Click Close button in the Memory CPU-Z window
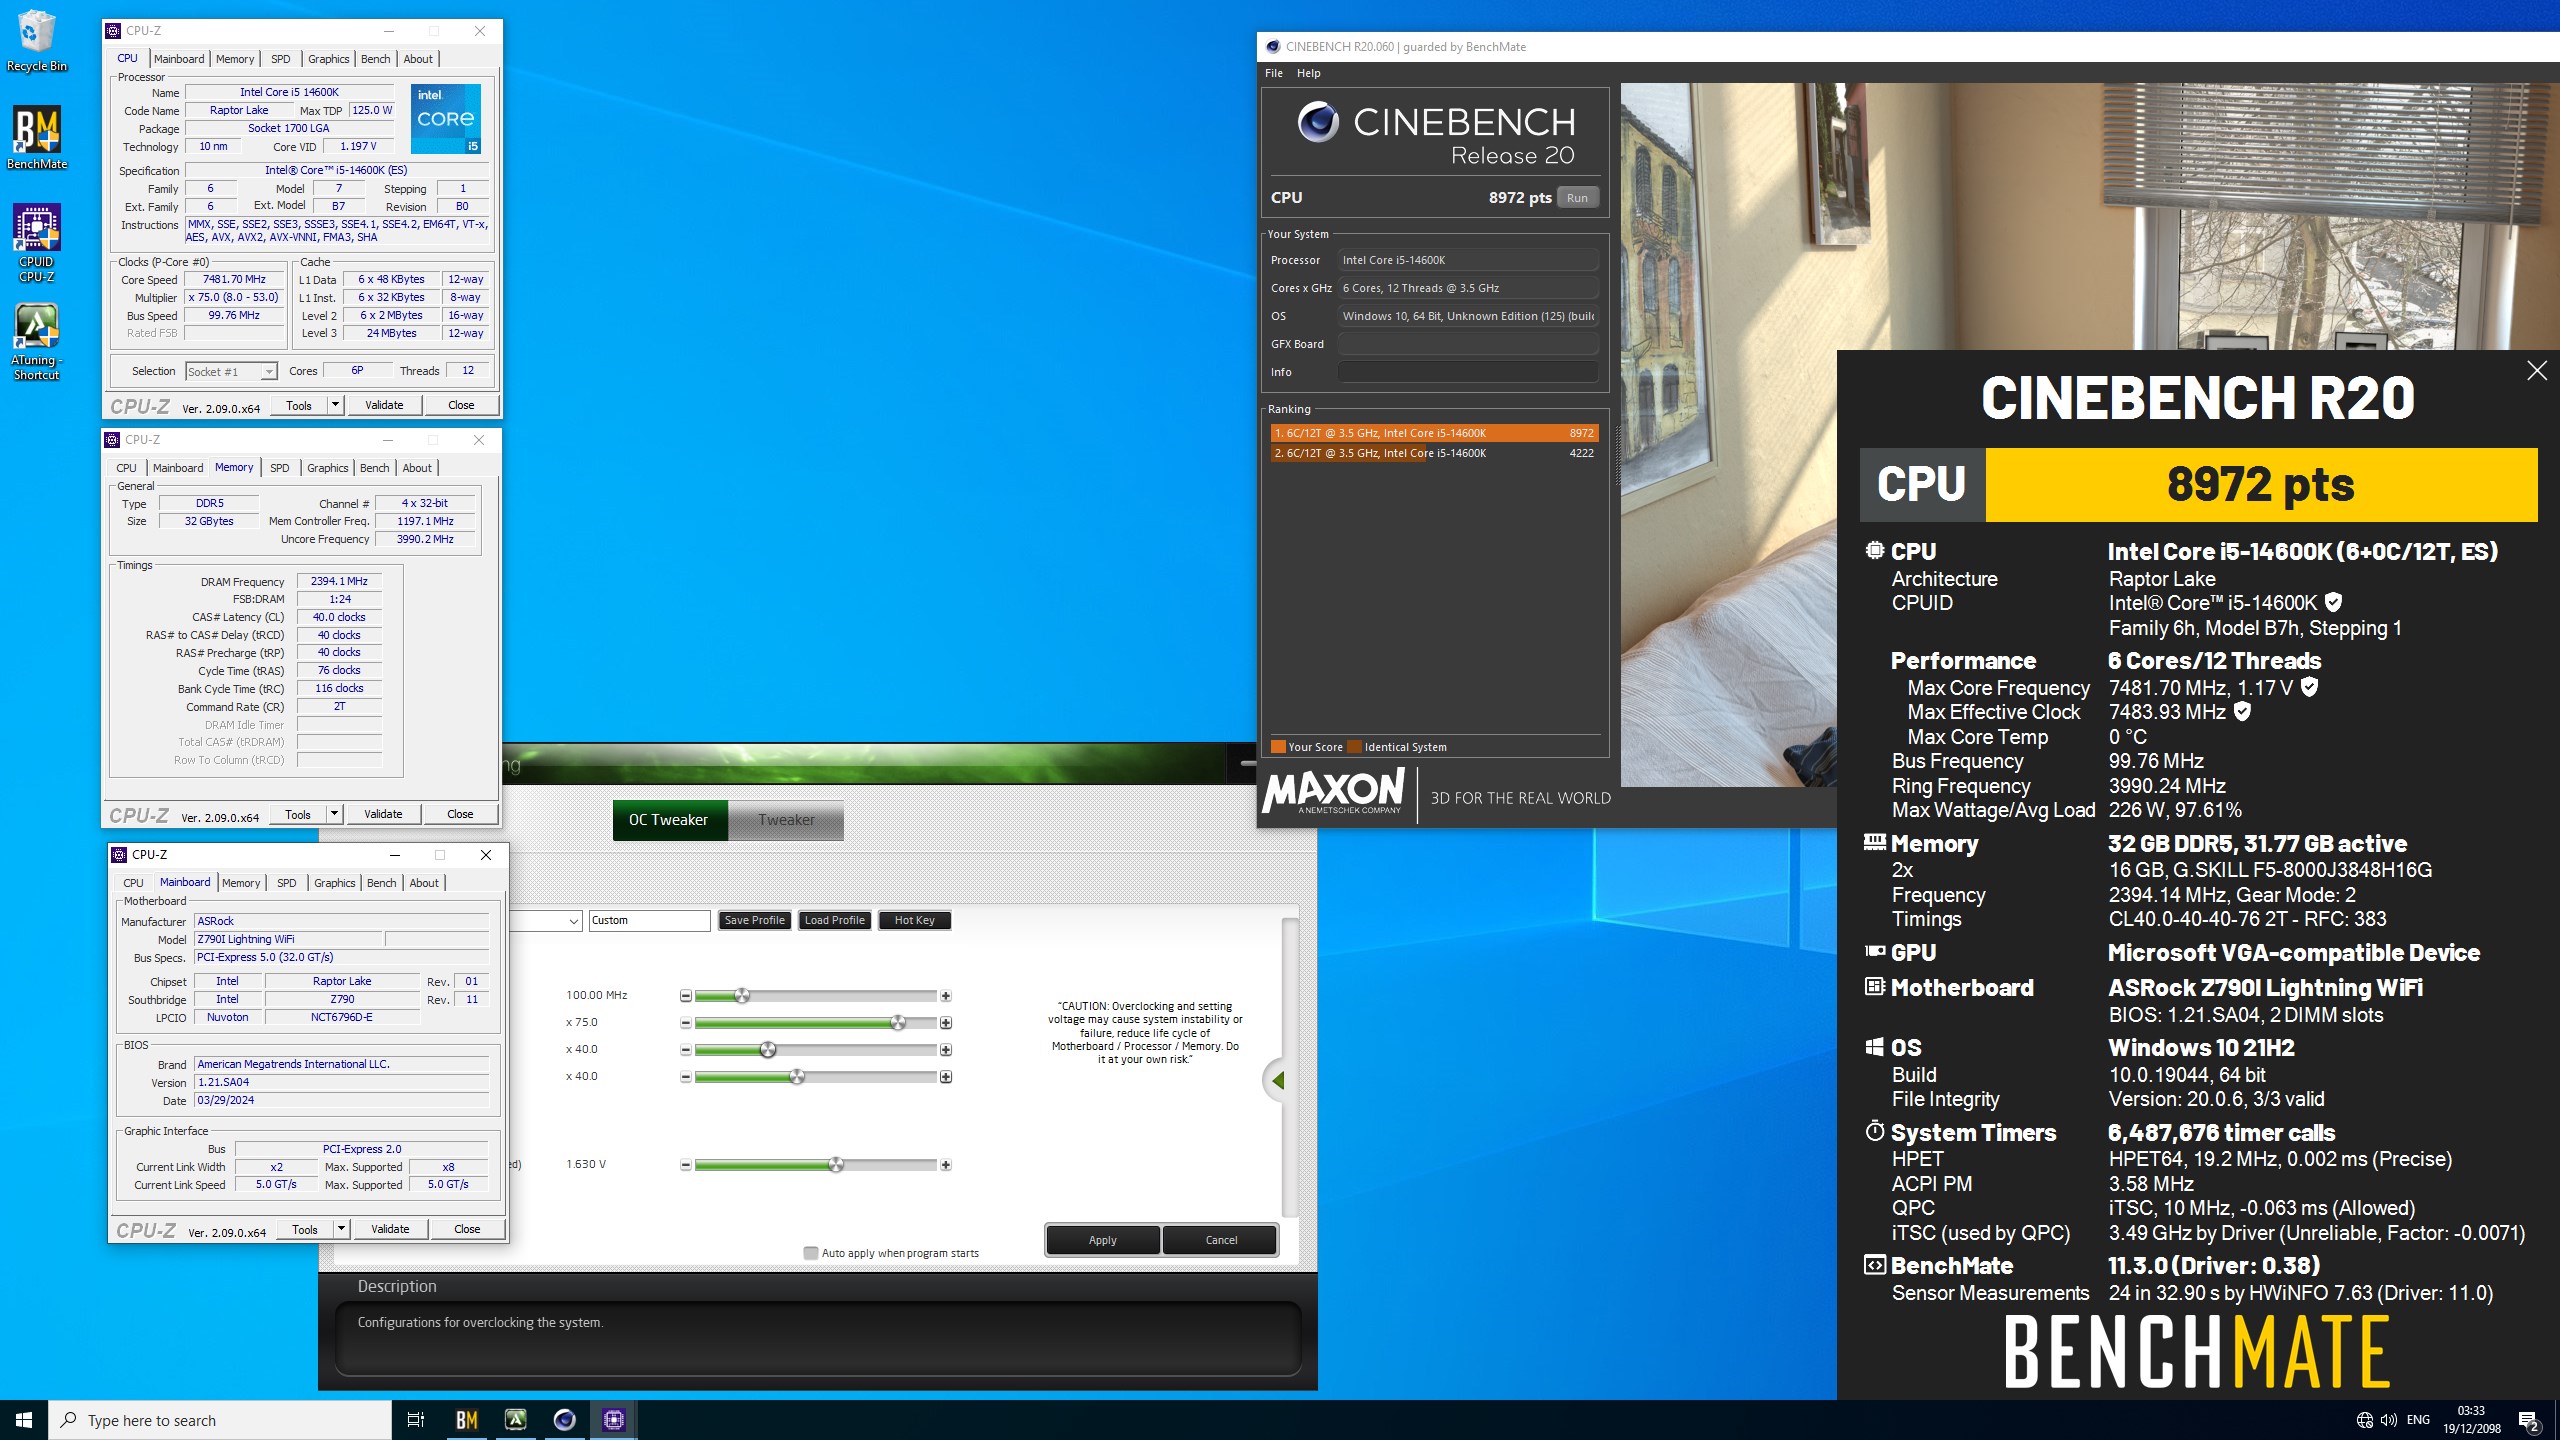The image size is (2560, 1440). coord(460,814)
